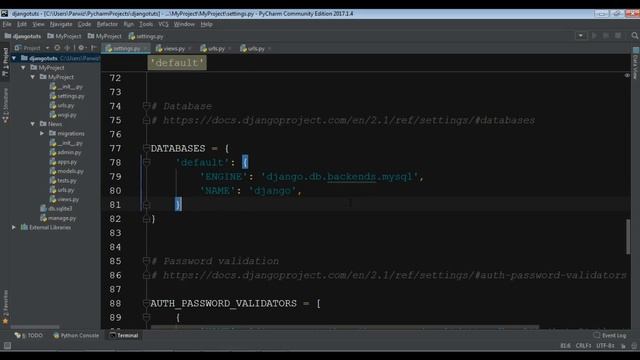Open the VCS menu
Image resolution: width=640 pixels, height=360 pixels.
(163, 24)
